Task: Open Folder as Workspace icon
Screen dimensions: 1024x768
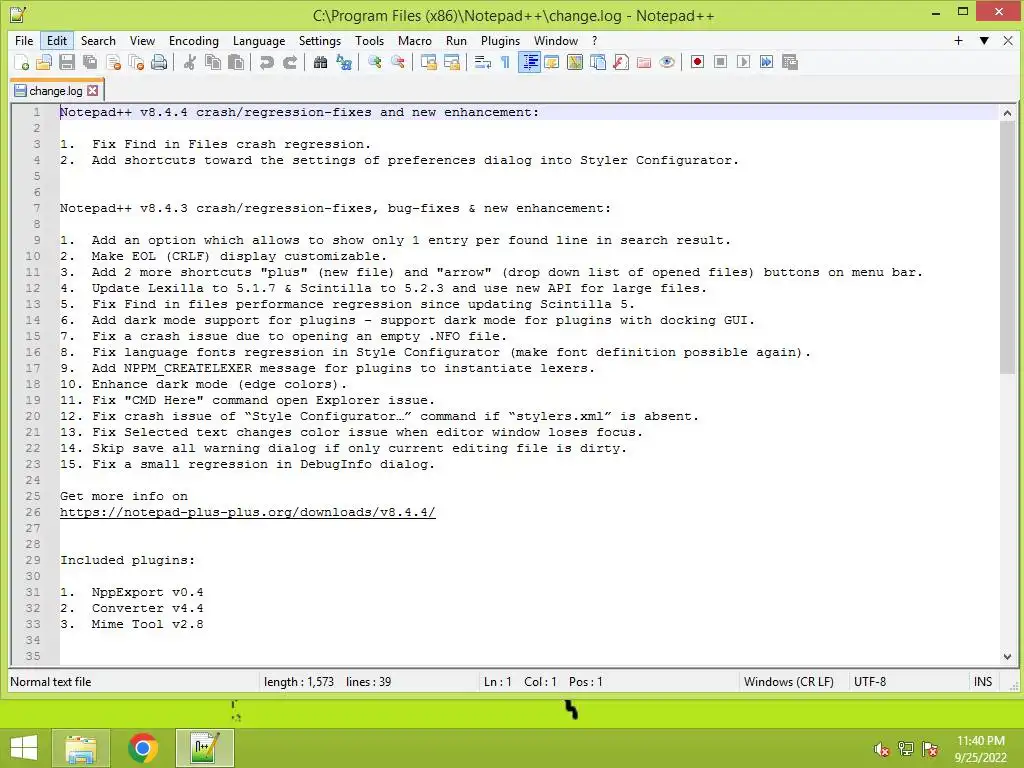Action: coord(644,62)
